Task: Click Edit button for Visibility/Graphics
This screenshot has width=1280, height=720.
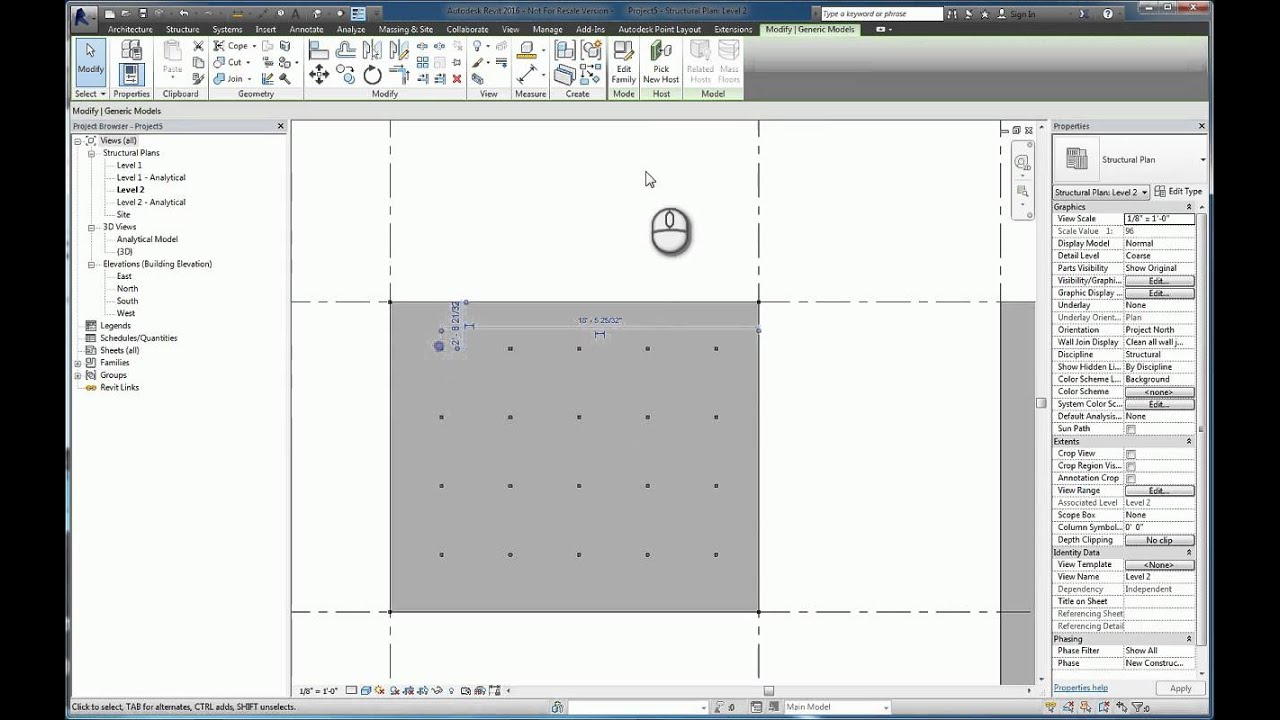Action: tap(1159, 281)
